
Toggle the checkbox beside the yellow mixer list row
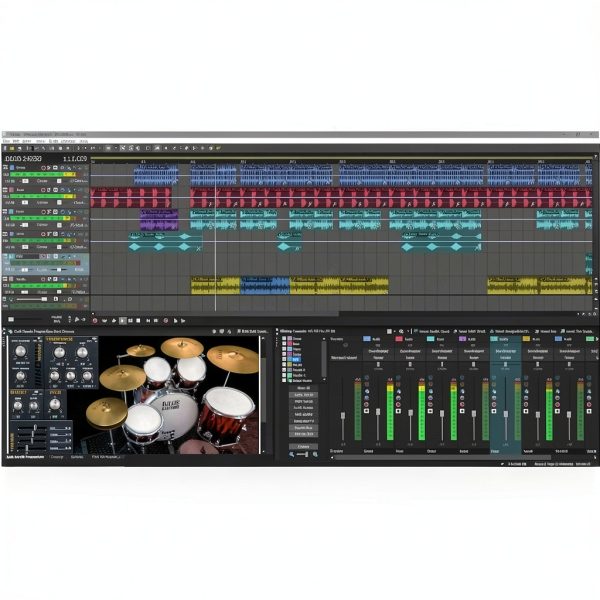click(x=284, y=365)
